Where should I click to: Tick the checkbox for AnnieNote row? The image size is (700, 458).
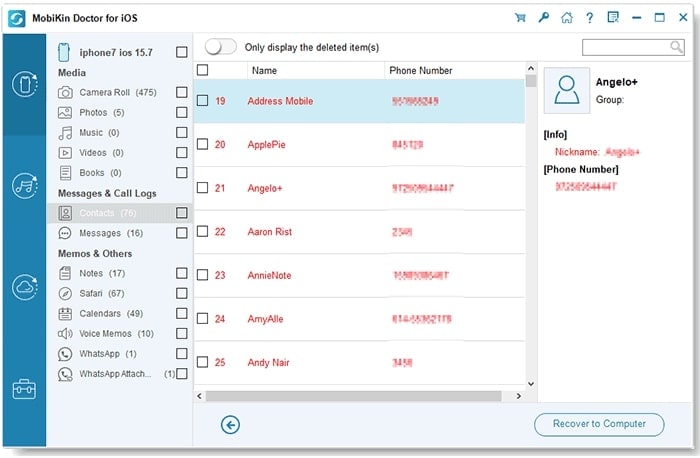203,275
